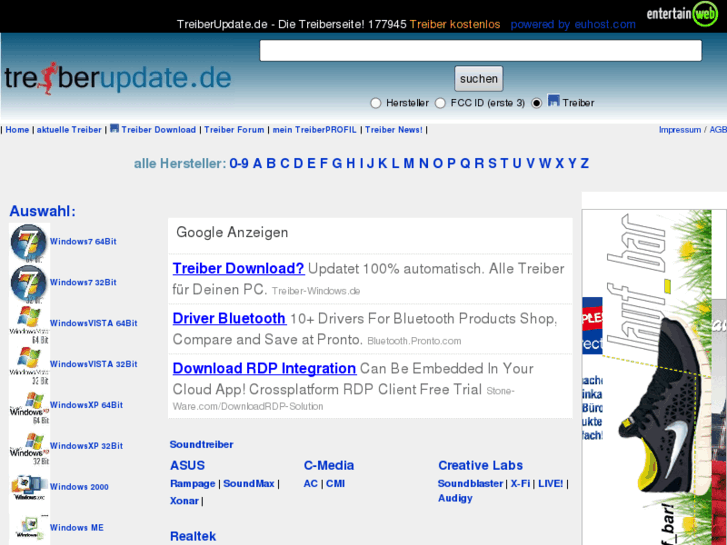The height and width of the screenshot is (545, 727).
Task: Select manufacturer letter Z
Action: [x=585, y=163]
